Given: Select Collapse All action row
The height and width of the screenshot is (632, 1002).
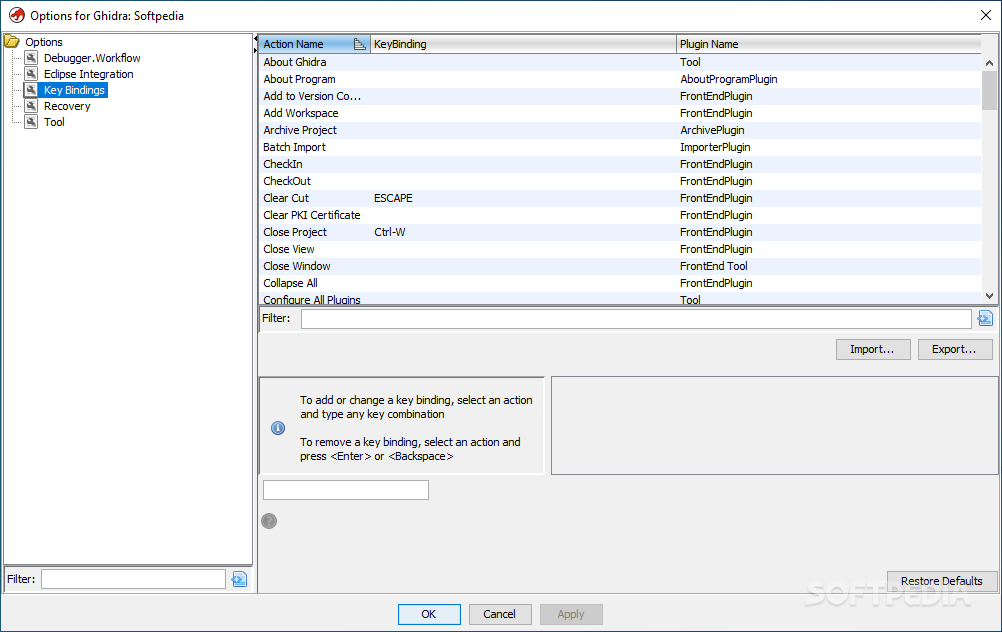Looking at the screenshot, I should pyautogui.click(x=620, y=283).
